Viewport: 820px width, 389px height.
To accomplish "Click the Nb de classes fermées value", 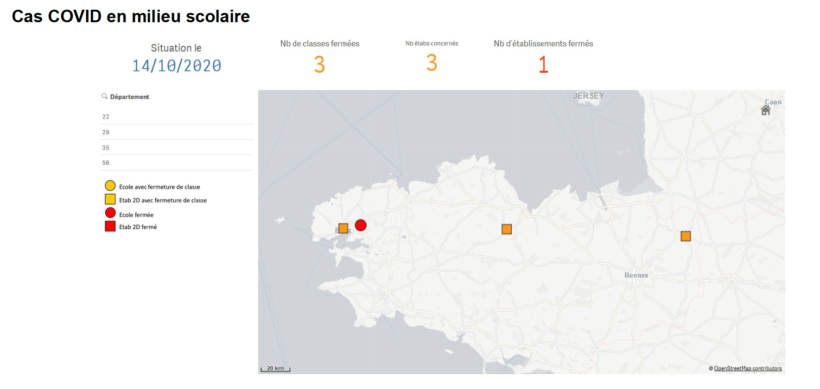I will (x=320, y=65).
